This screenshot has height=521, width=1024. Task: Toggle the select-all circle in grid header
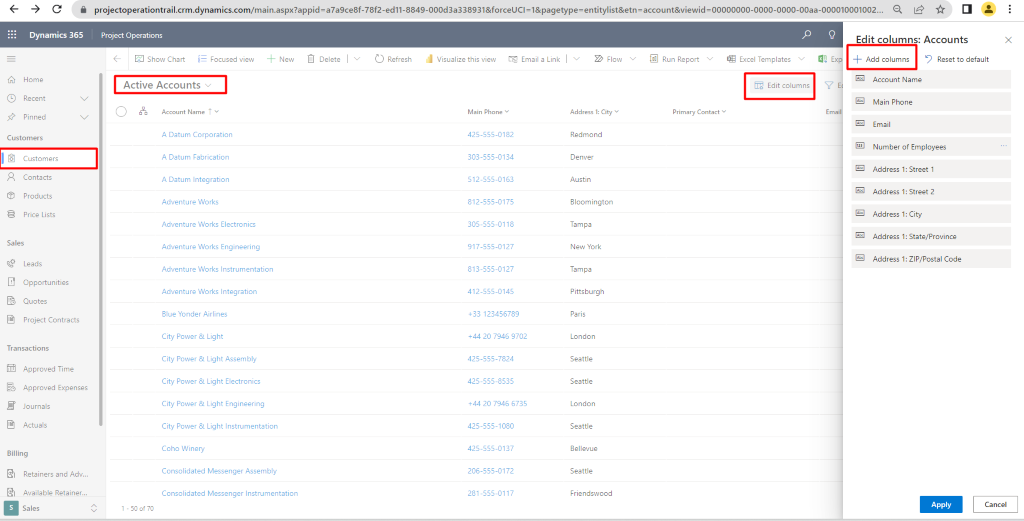pos(121,112)
